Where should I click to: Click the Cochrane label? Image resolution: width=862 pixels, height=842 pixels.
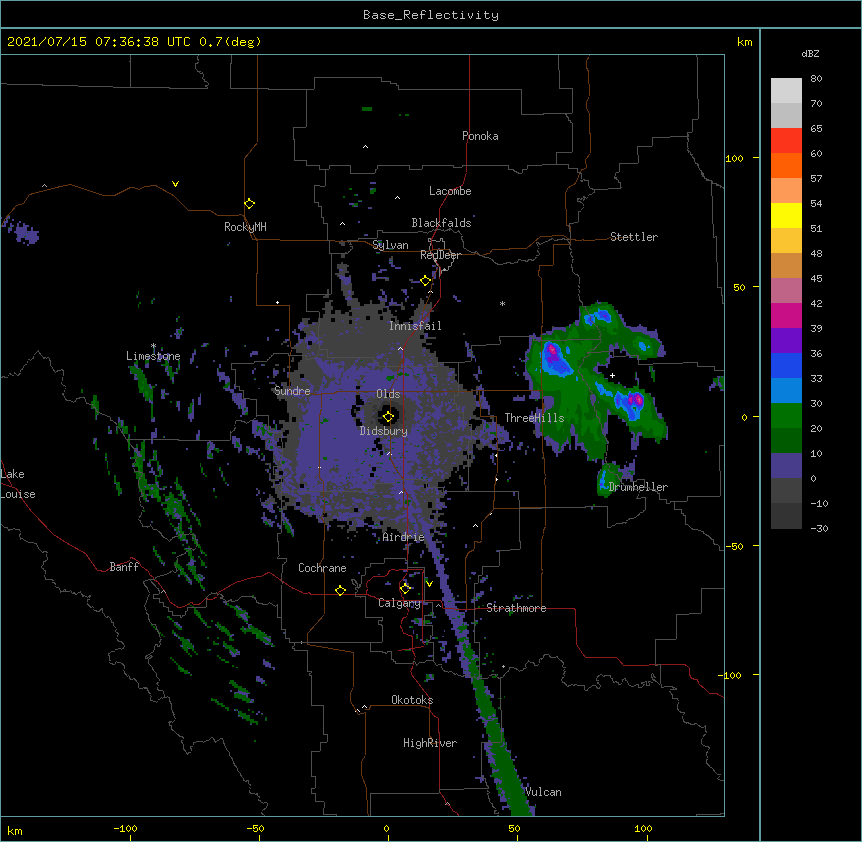322,568
